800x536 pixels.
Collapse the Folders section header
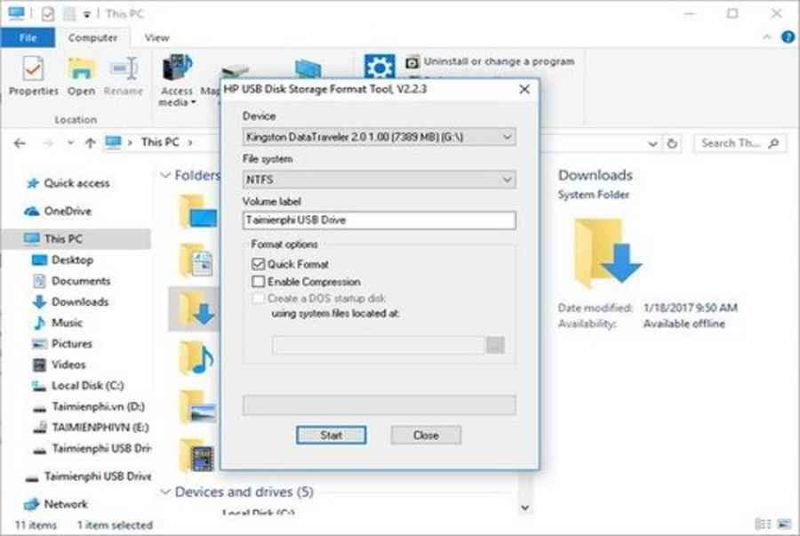tap(165, 175)
